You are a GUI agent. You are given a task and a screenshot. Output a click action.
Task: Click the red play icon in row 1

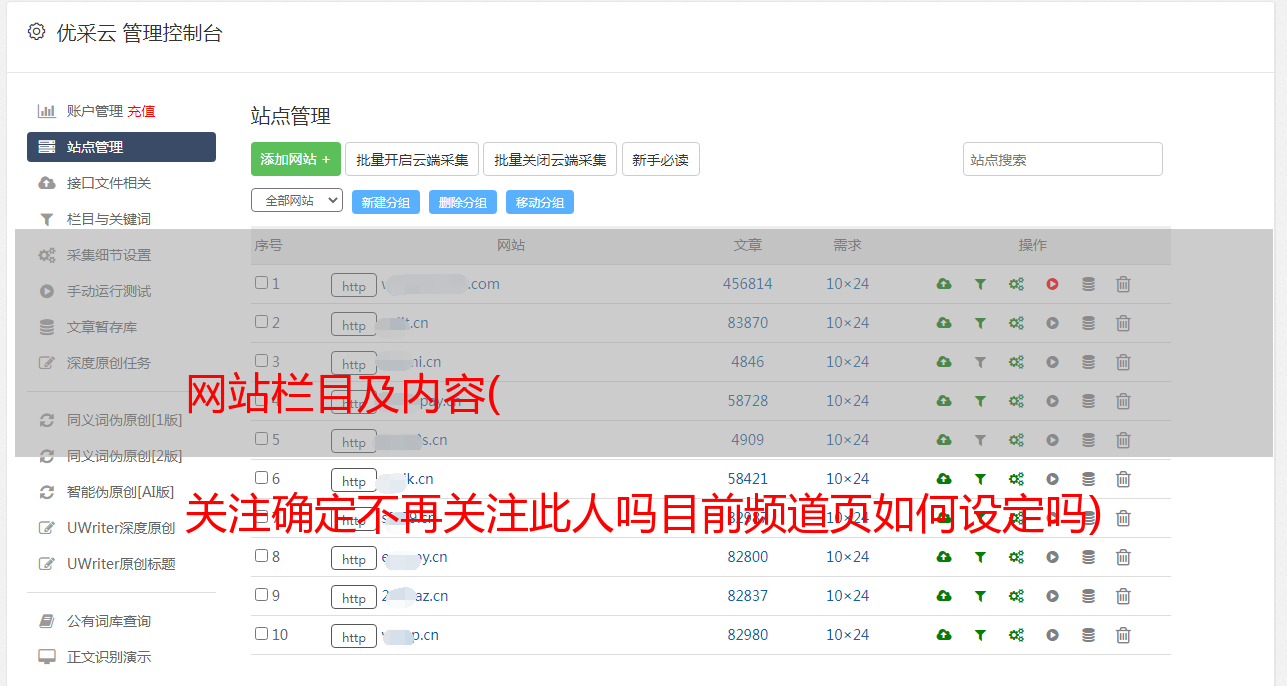[1052, 284]
